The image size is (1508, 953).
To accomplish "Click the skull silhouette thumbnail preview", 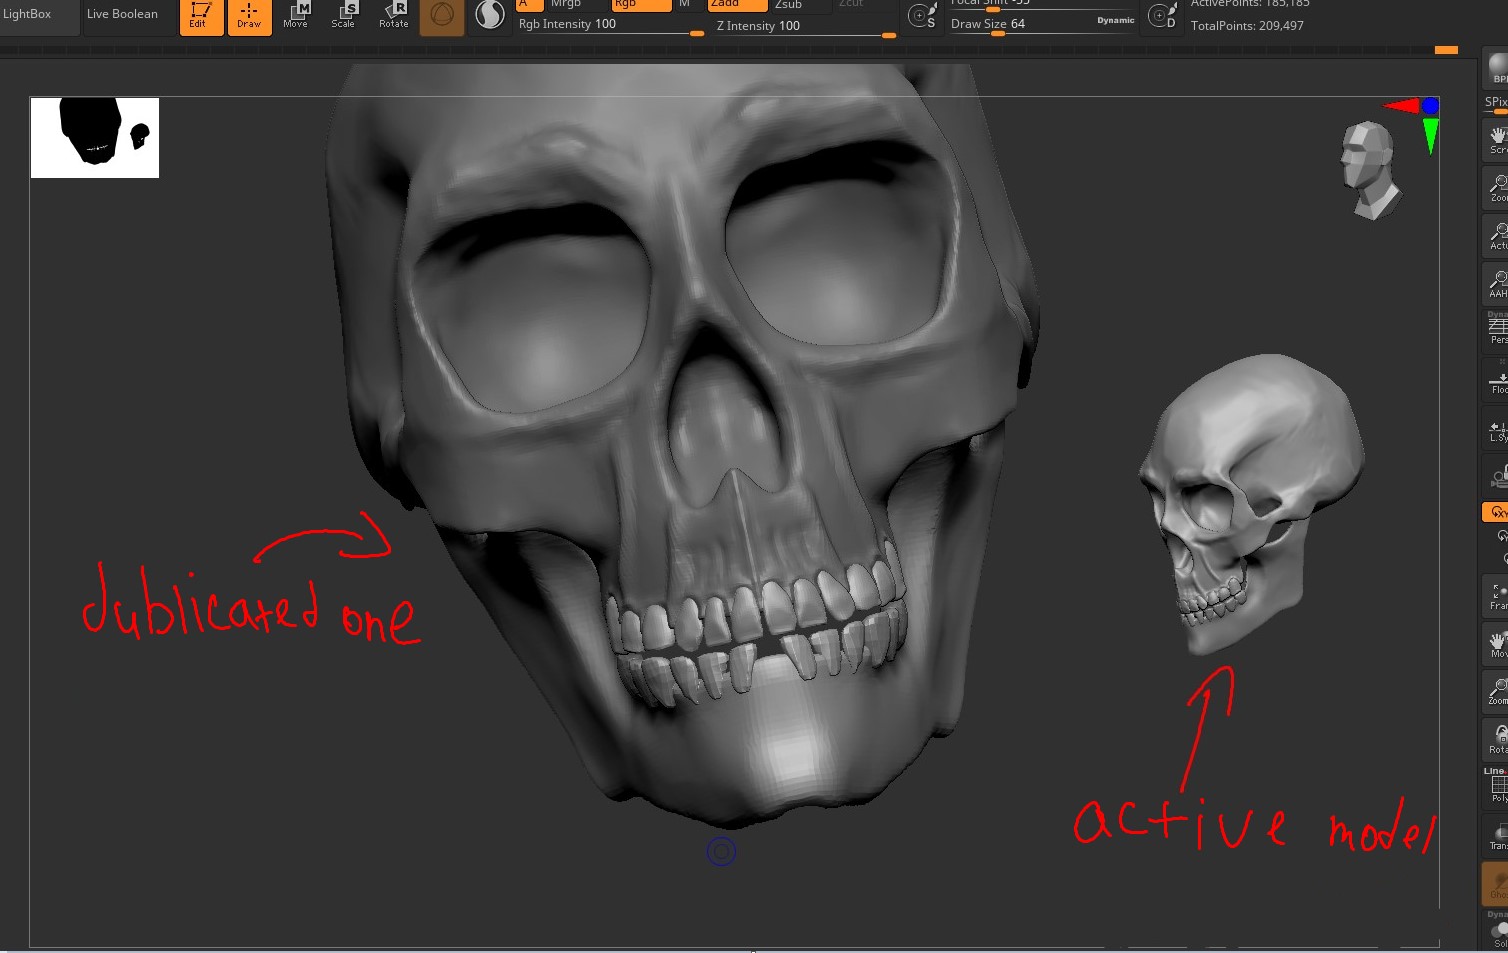I will pos(95,138).
